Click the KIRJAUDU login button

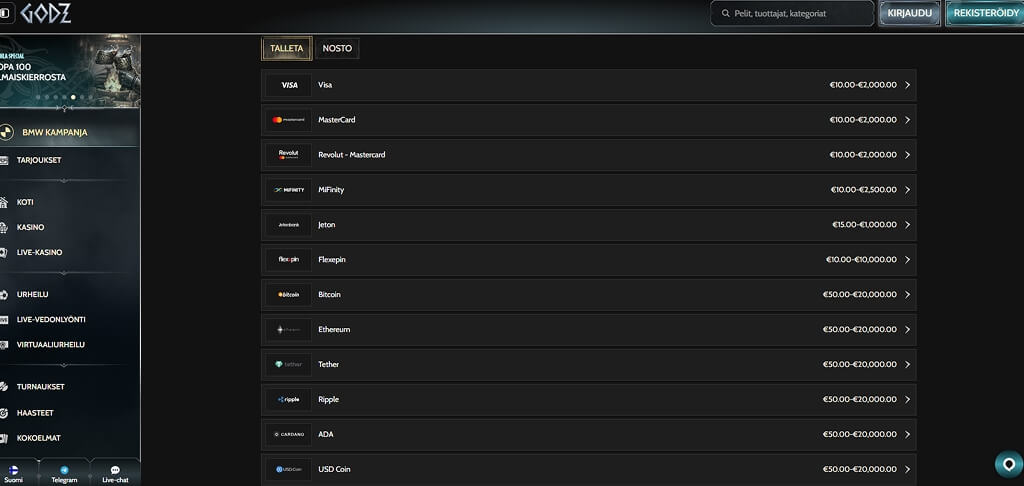910,13
